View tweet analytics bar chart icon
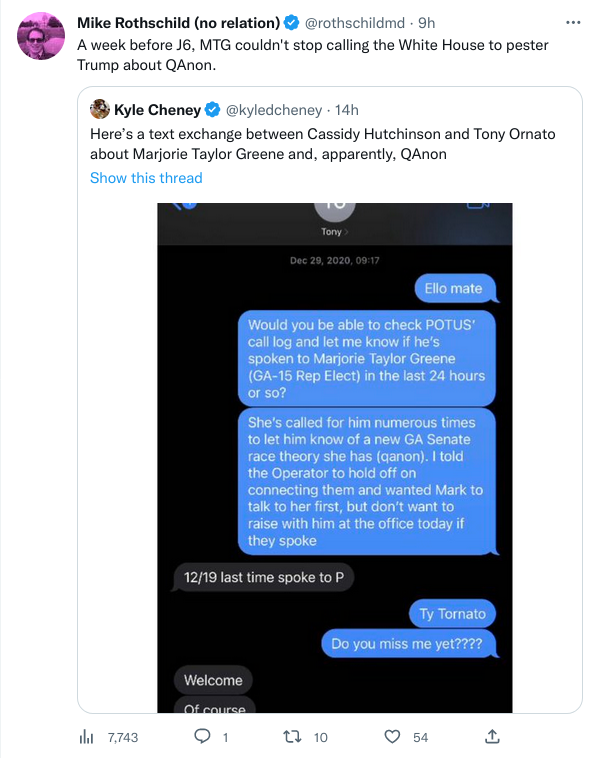Image resolution: width=598 pixels, height=758 pixels. coord(86,737)
